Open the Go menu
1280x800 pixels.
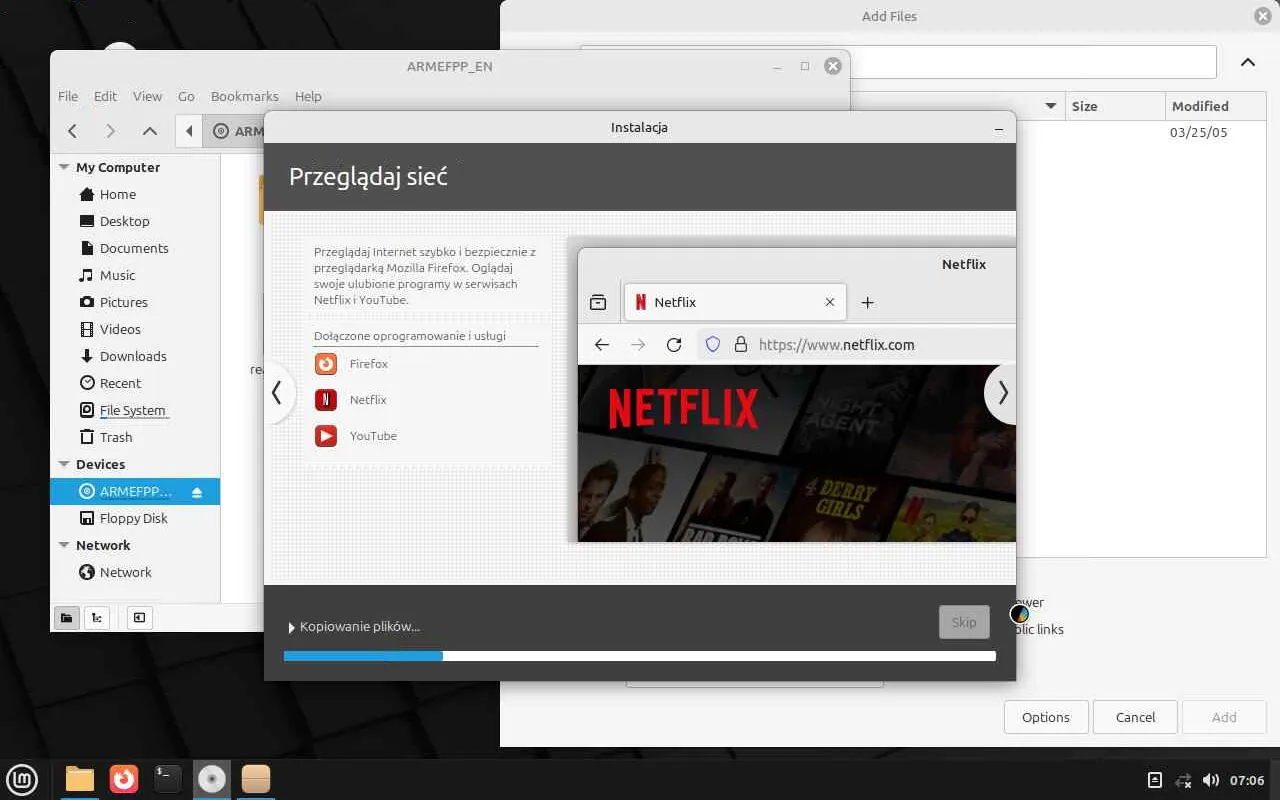point(186,96)
